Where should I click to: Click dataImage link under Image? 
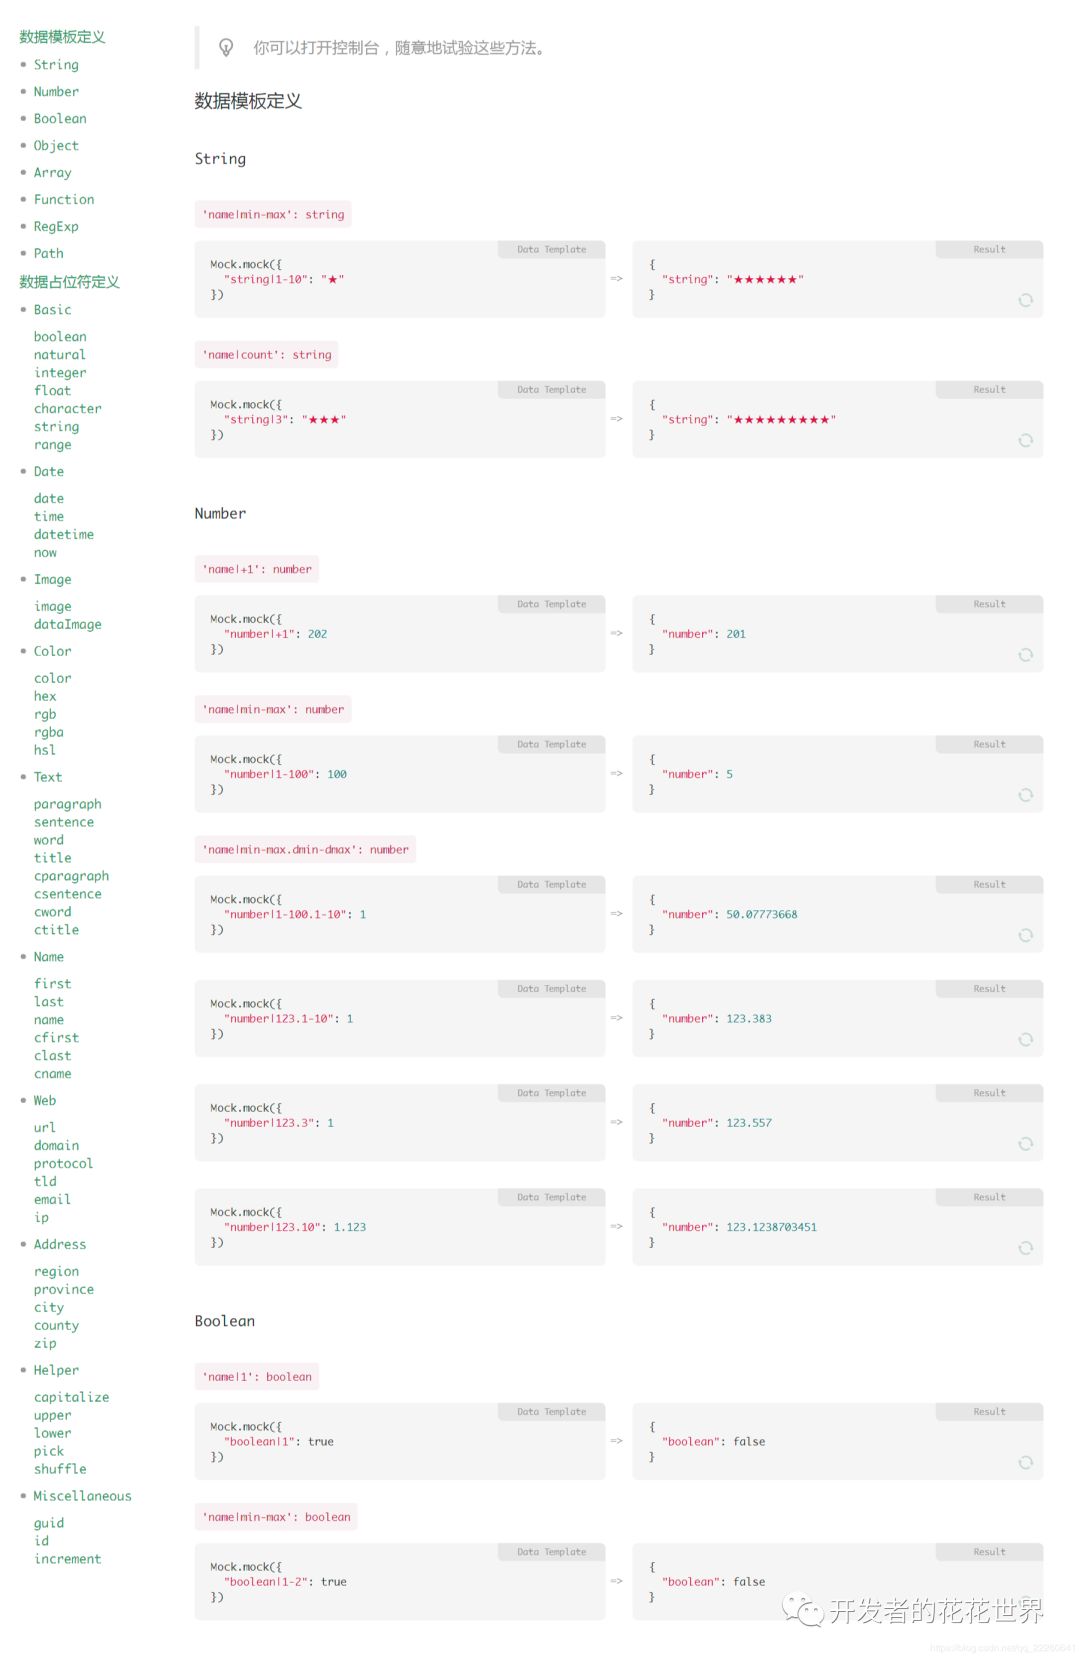tap(68, 624)
